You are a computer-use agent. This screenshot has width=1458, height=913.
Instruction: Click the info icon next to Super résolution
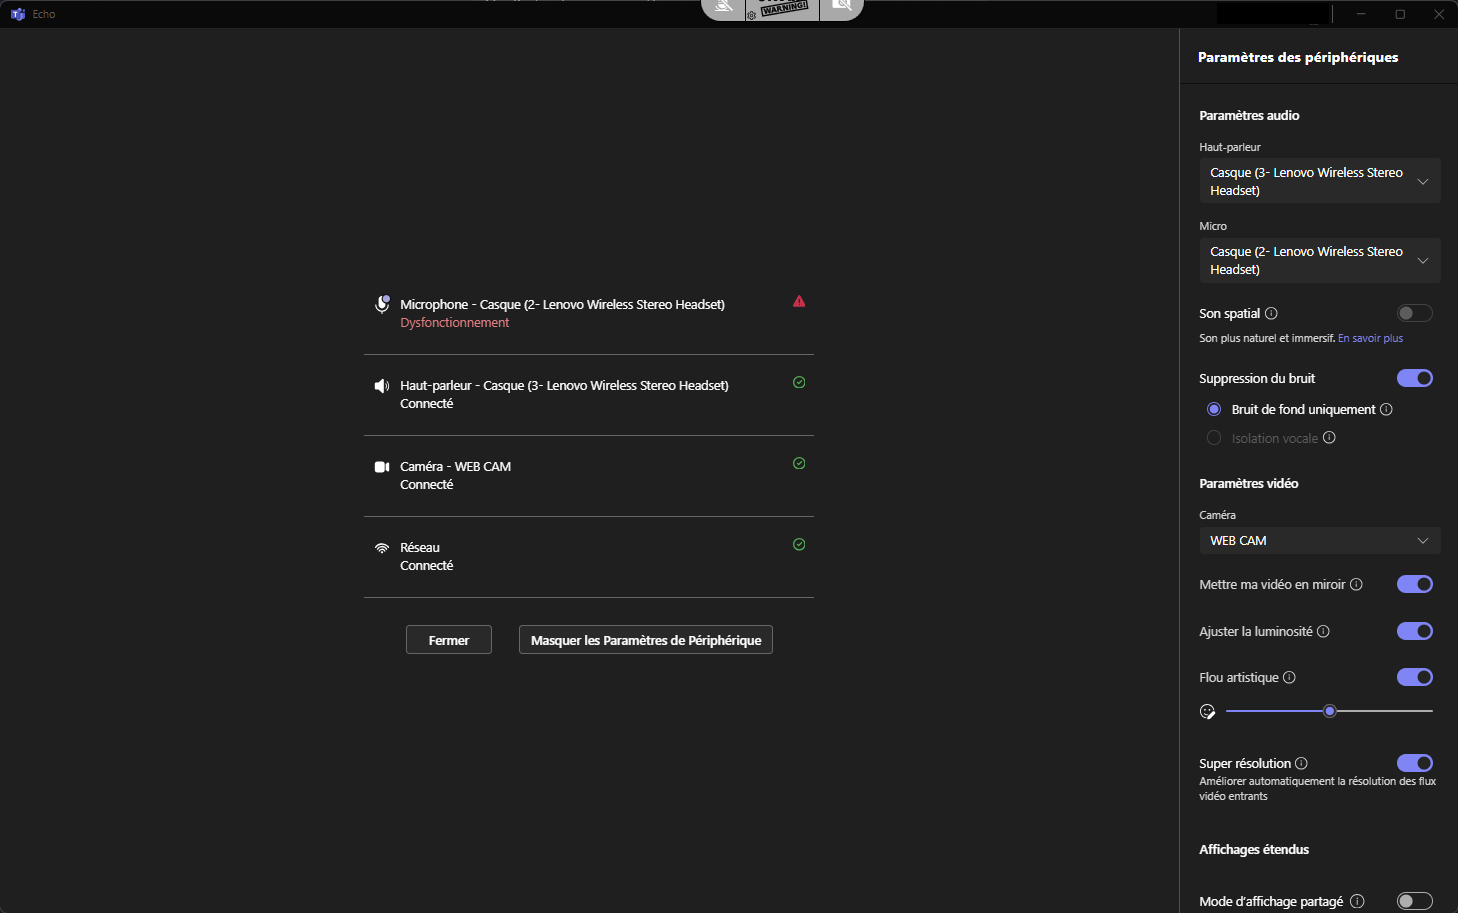tap(1301, 763)
